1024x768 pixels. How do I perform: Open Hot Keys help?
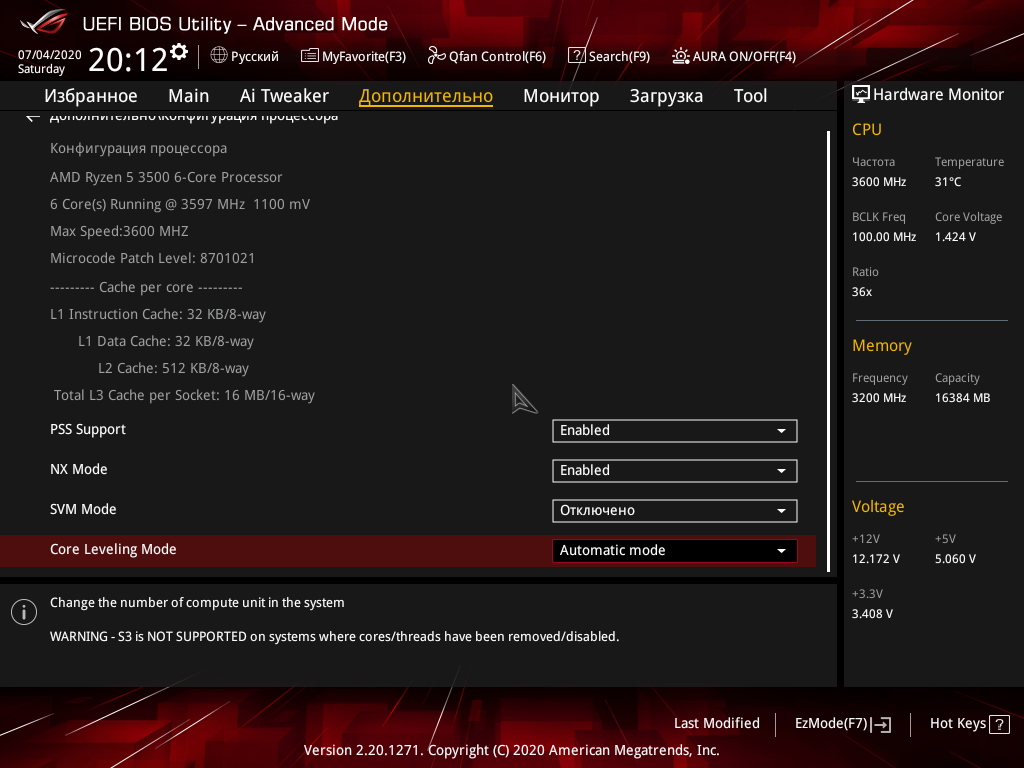(970, 724)
